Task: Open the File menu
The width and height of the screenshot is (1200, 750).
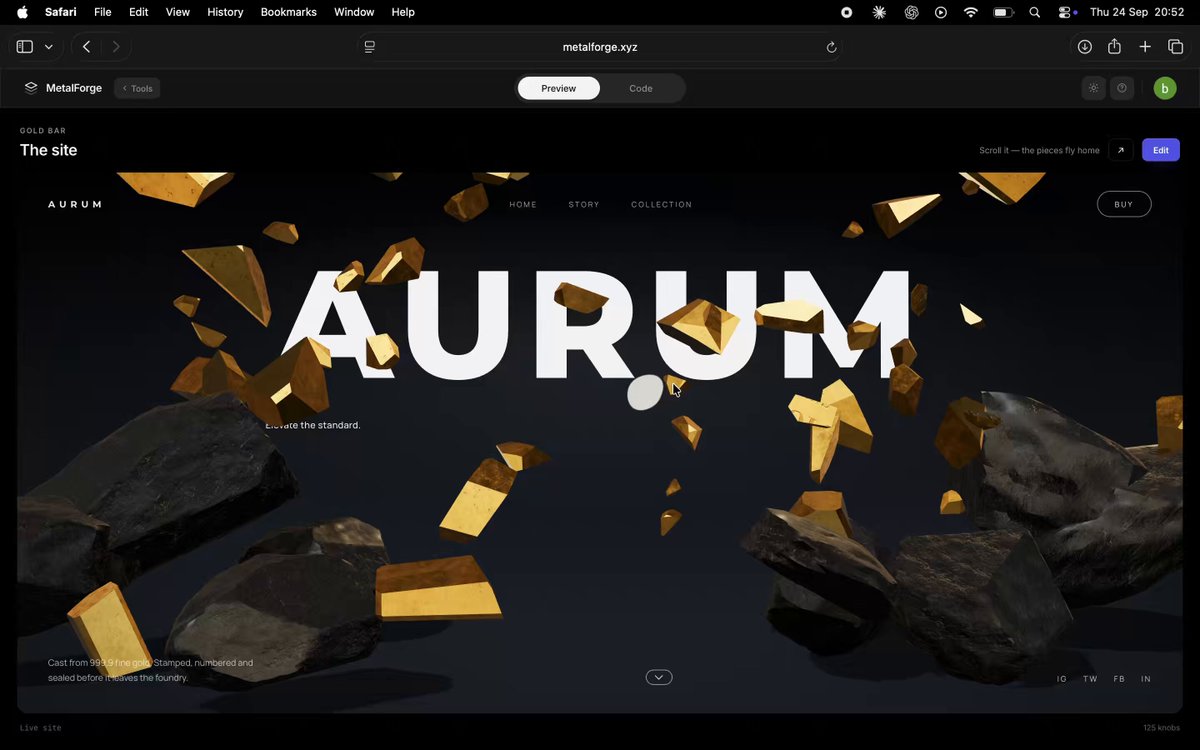Action: coord(103,12)
